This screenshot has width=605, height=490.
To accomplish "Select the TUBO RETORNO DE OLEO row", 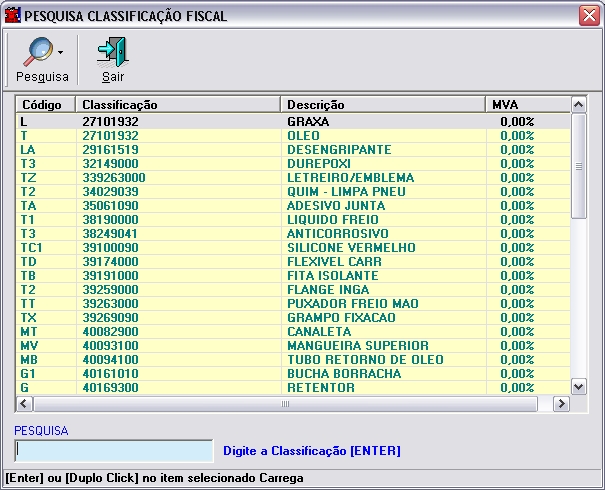I will pos(293,359).
